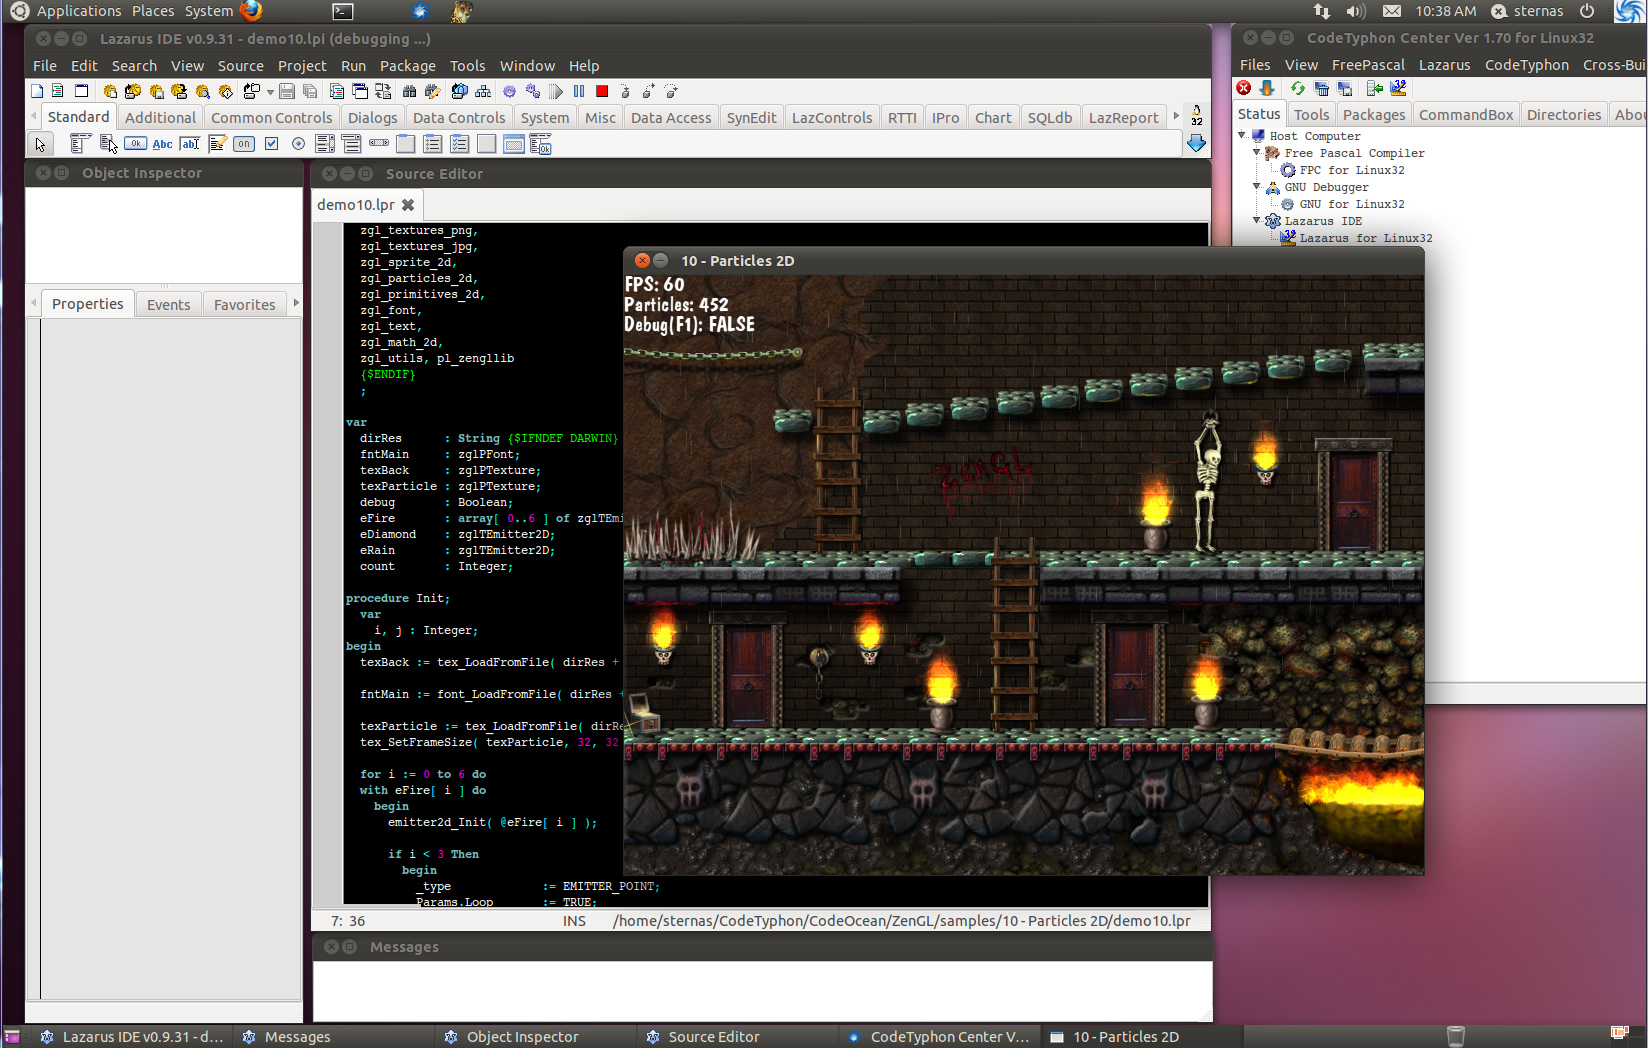Click the New Unit icon in Lazarus toolbar
The image size is (1648, 1048).
[57, 91]
